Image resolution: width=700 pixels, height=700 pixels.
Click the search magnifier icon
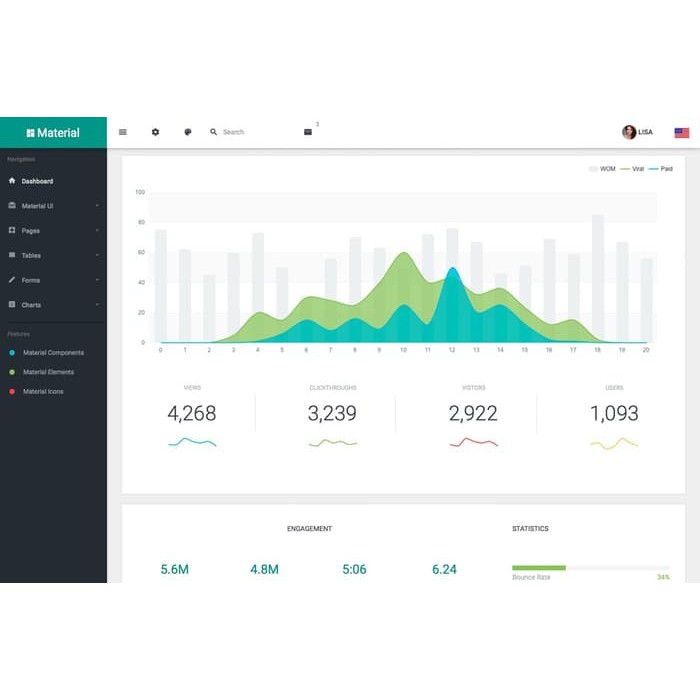click(x=213, y=132)
